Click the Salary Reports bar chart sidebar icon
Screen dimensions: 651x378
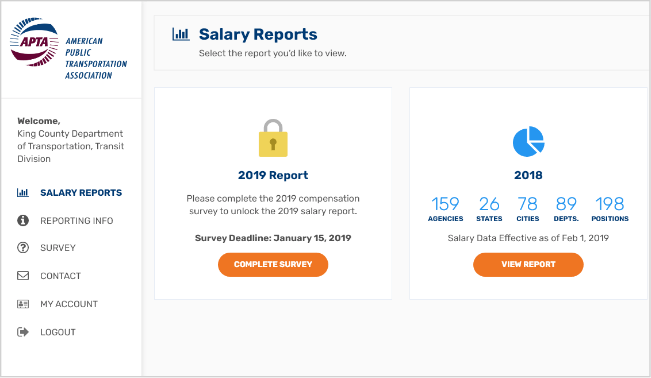click(23, 193)
